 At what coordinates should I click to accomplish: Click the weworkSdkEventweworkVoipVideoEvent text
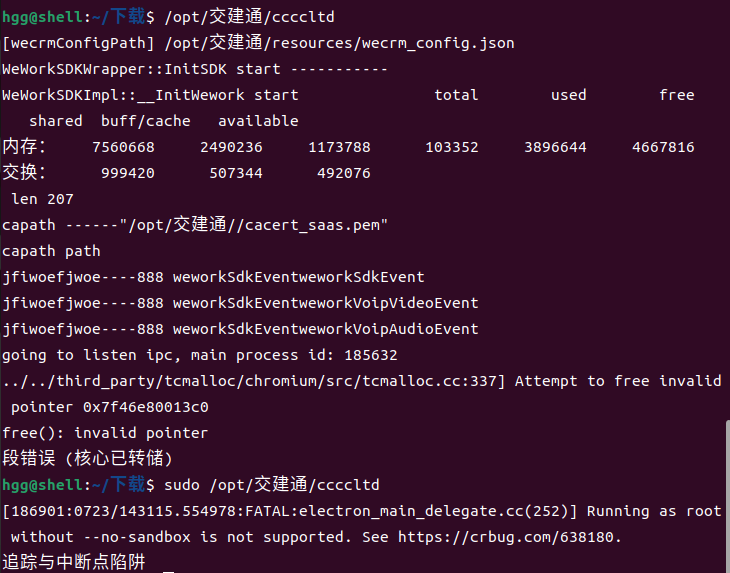pos(325,303)
